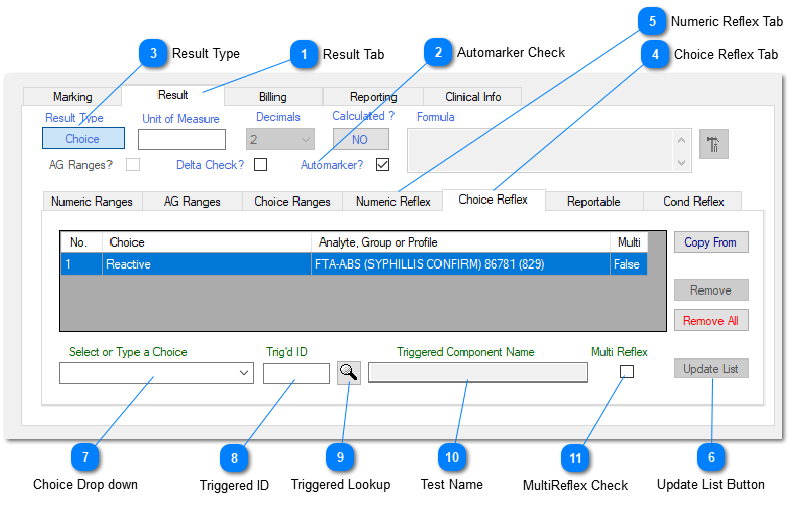The image size is (799, 509).
Task: Open the Choice Ranges tab
Action: (x=292, y=201)
